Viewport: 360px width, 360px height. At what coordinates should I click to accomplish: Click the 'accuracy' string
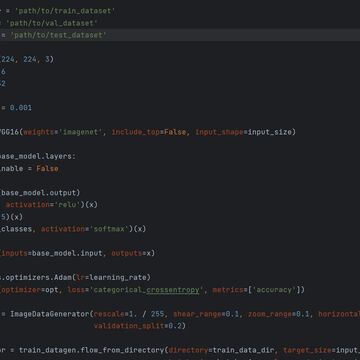[274, 290]
